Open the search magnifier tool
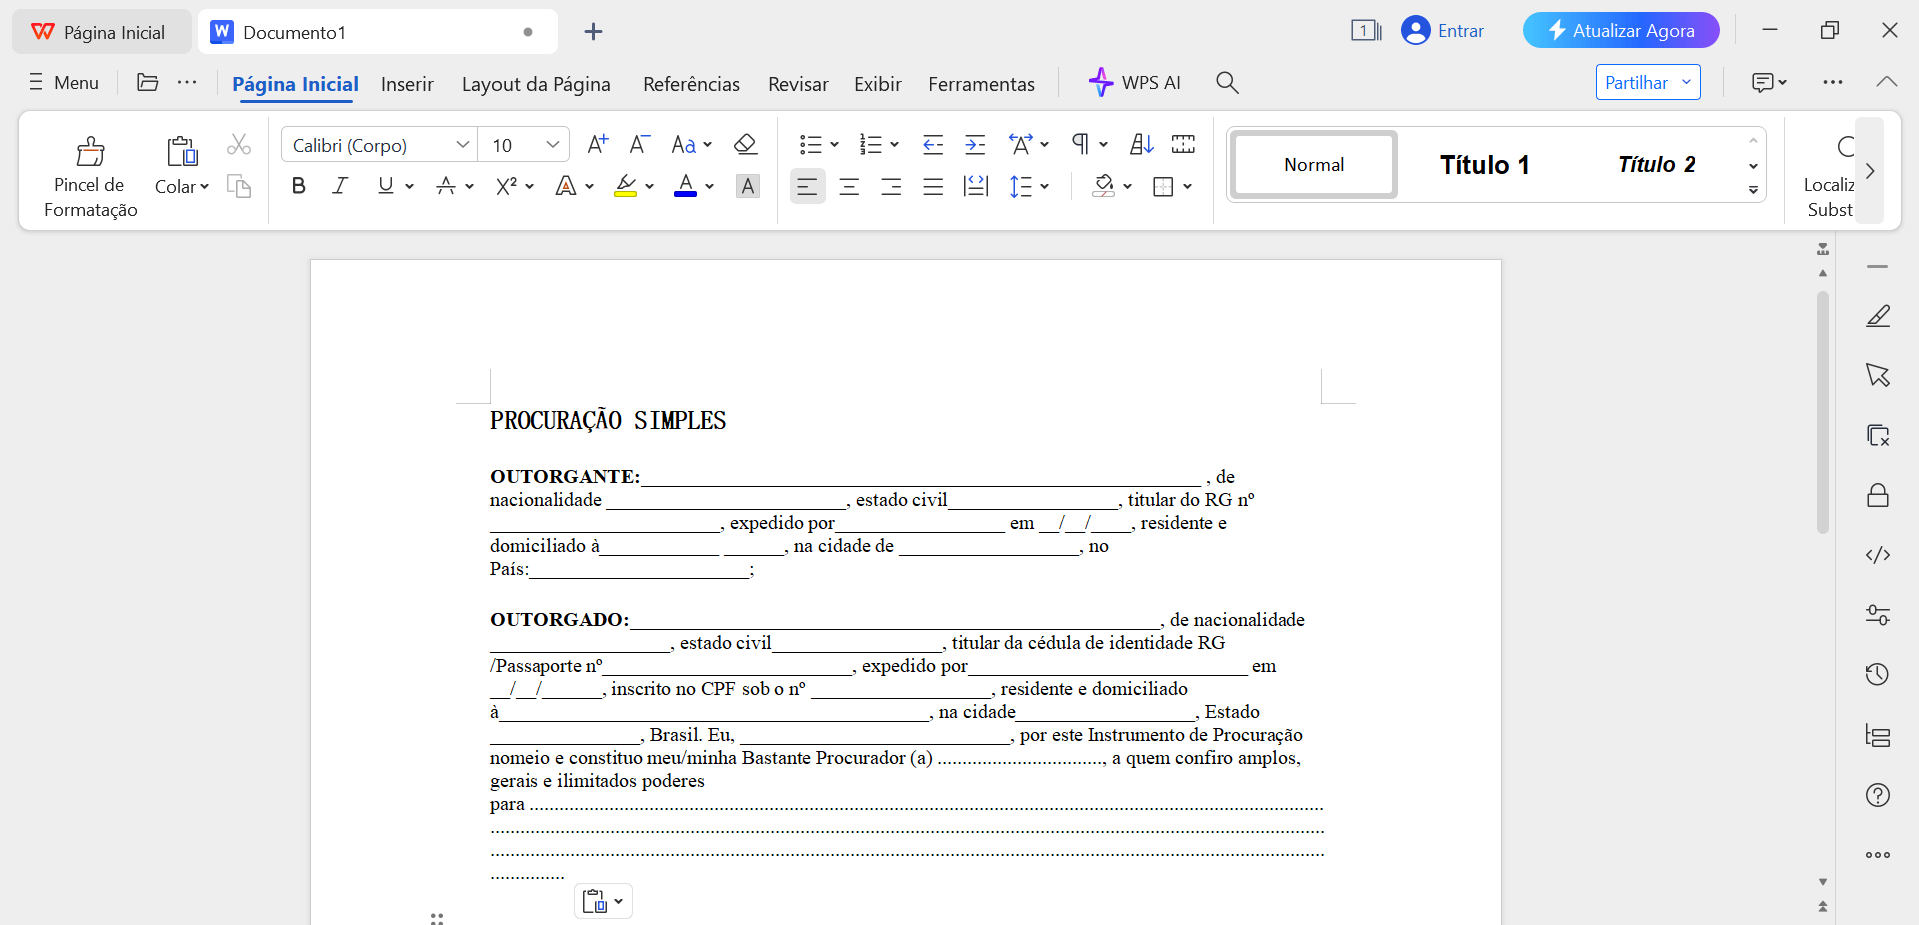The image size is (1919, 925). 1226,83
